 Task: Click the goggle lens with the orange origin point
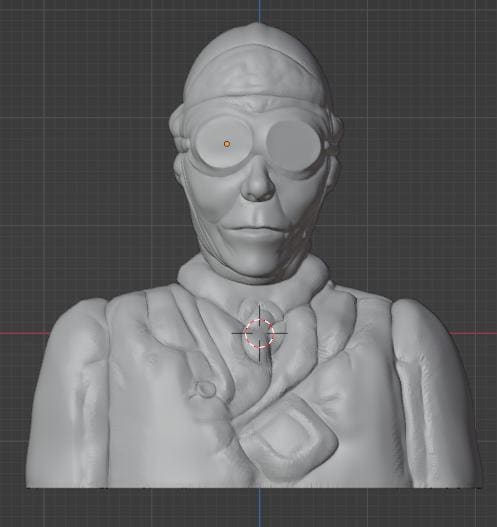[x=222, y=145]
